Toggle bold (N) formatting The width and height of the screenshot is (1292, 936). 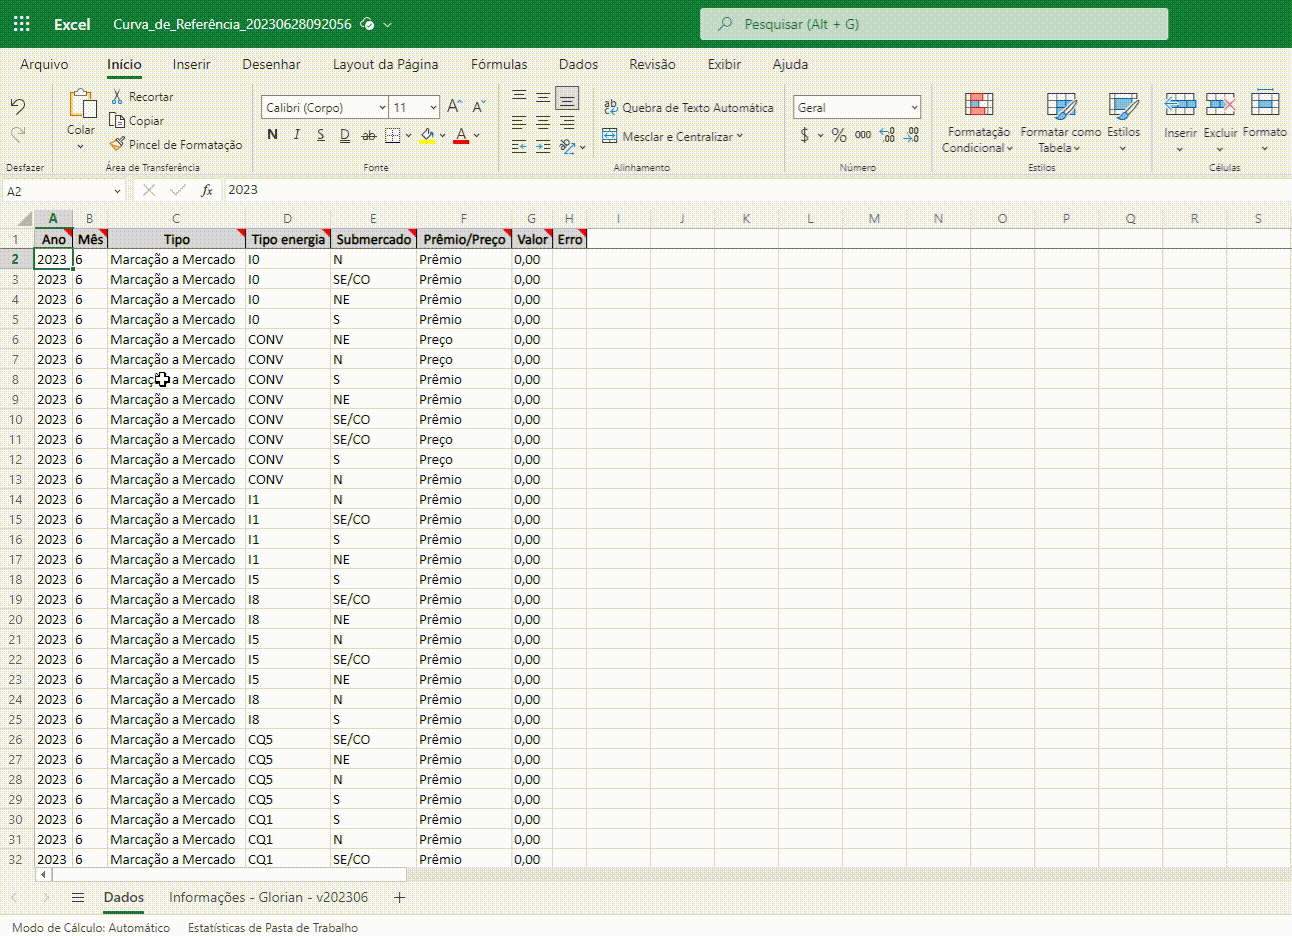[x=273, y=135]
